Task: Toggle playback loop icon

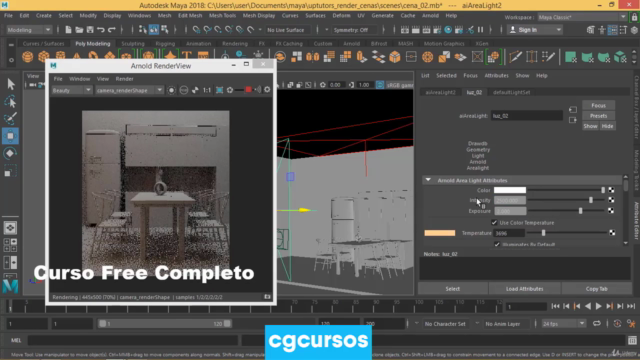Action: click(597, 324)
